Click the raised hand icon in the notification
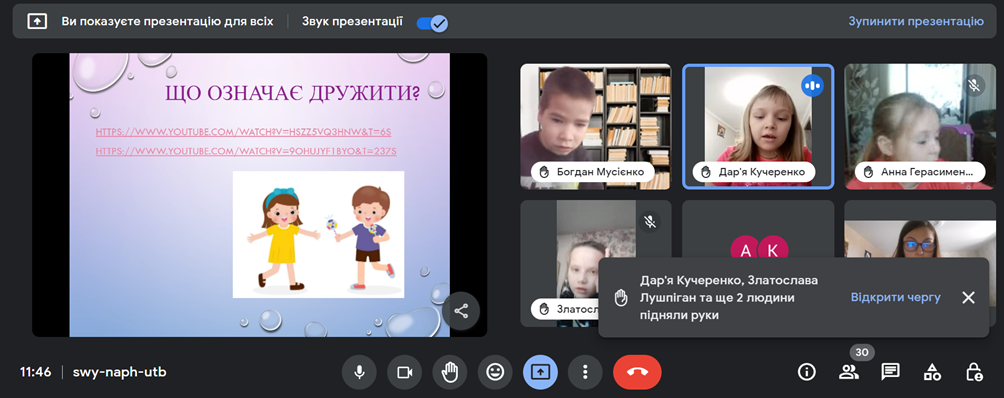 620,298
